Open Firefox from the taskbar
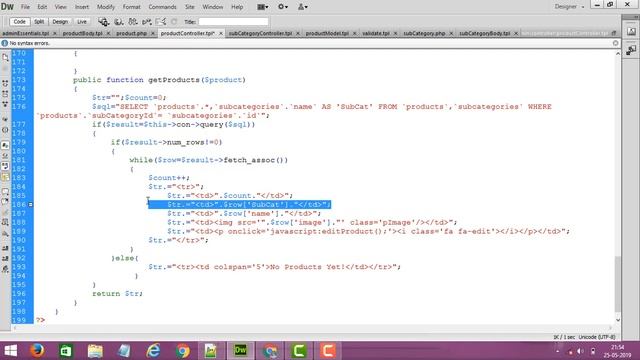640x360 pixels. [37, 350]
